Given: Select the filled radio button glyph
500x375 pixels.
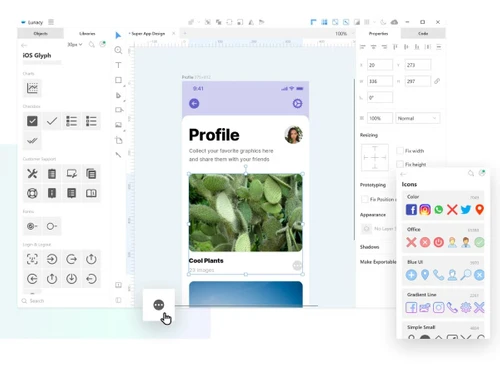Looking at the screenshot, I should pos(32,226).
